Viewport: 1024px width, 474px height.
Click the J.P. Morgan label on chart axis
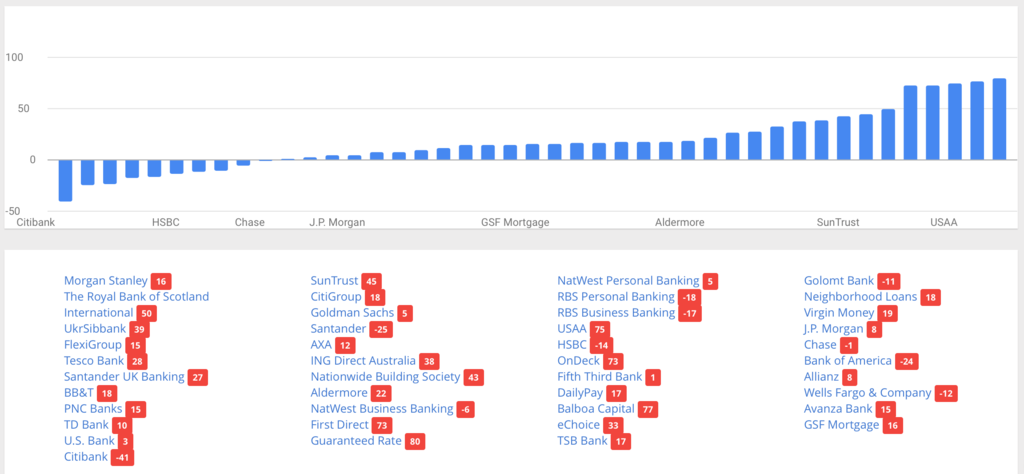337,222
